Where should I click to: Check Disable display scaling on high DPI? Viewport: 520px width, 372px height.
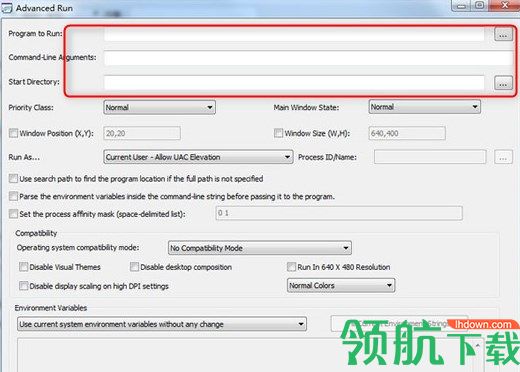[x=23, y=286]
